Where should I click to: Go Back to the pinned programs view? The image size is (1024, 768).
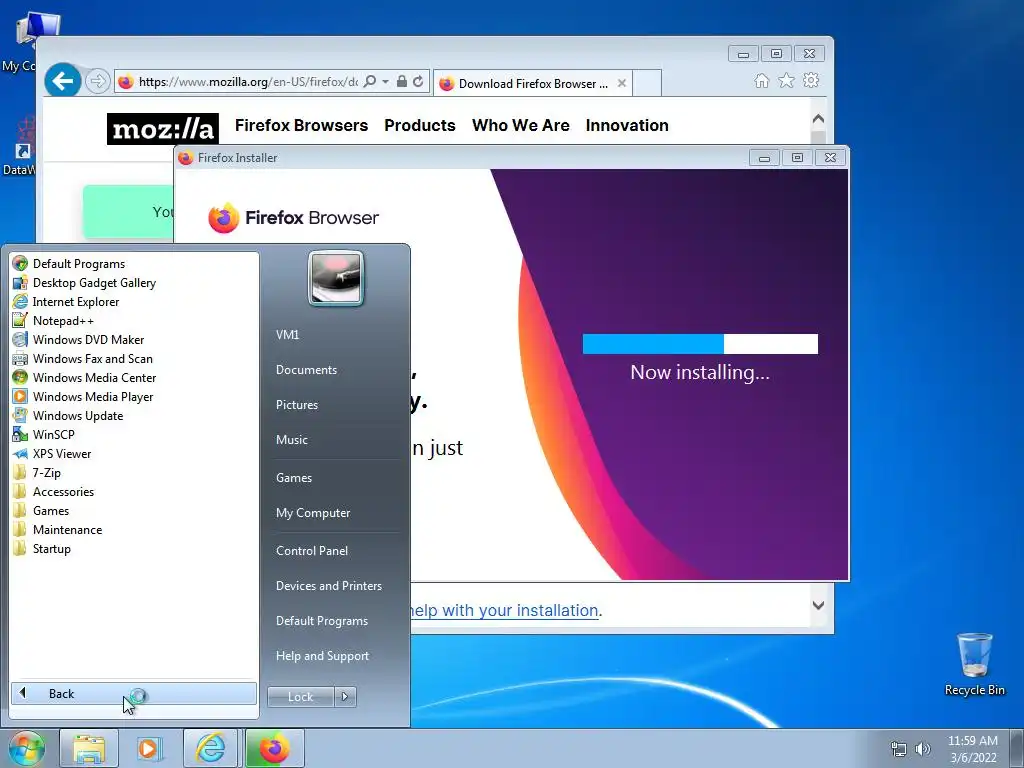tap(134, 694)
